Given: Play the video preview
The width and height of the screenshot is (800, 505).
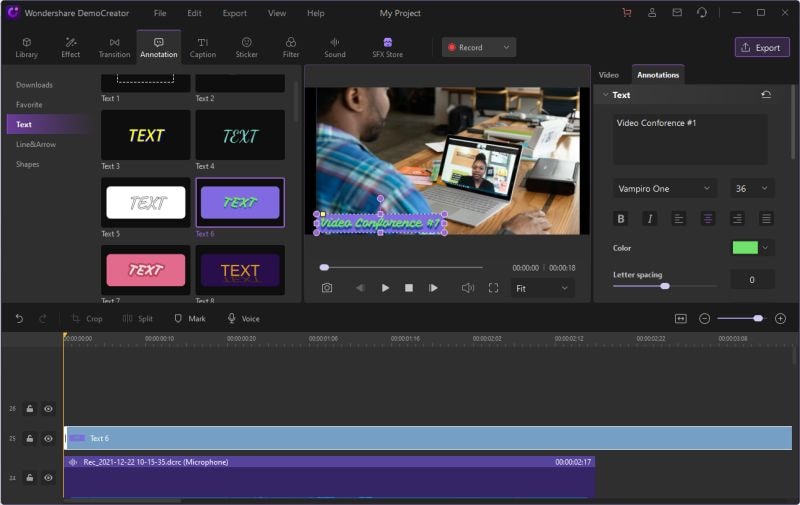Looking at the screenshot, I should click(x=385, y=288).
